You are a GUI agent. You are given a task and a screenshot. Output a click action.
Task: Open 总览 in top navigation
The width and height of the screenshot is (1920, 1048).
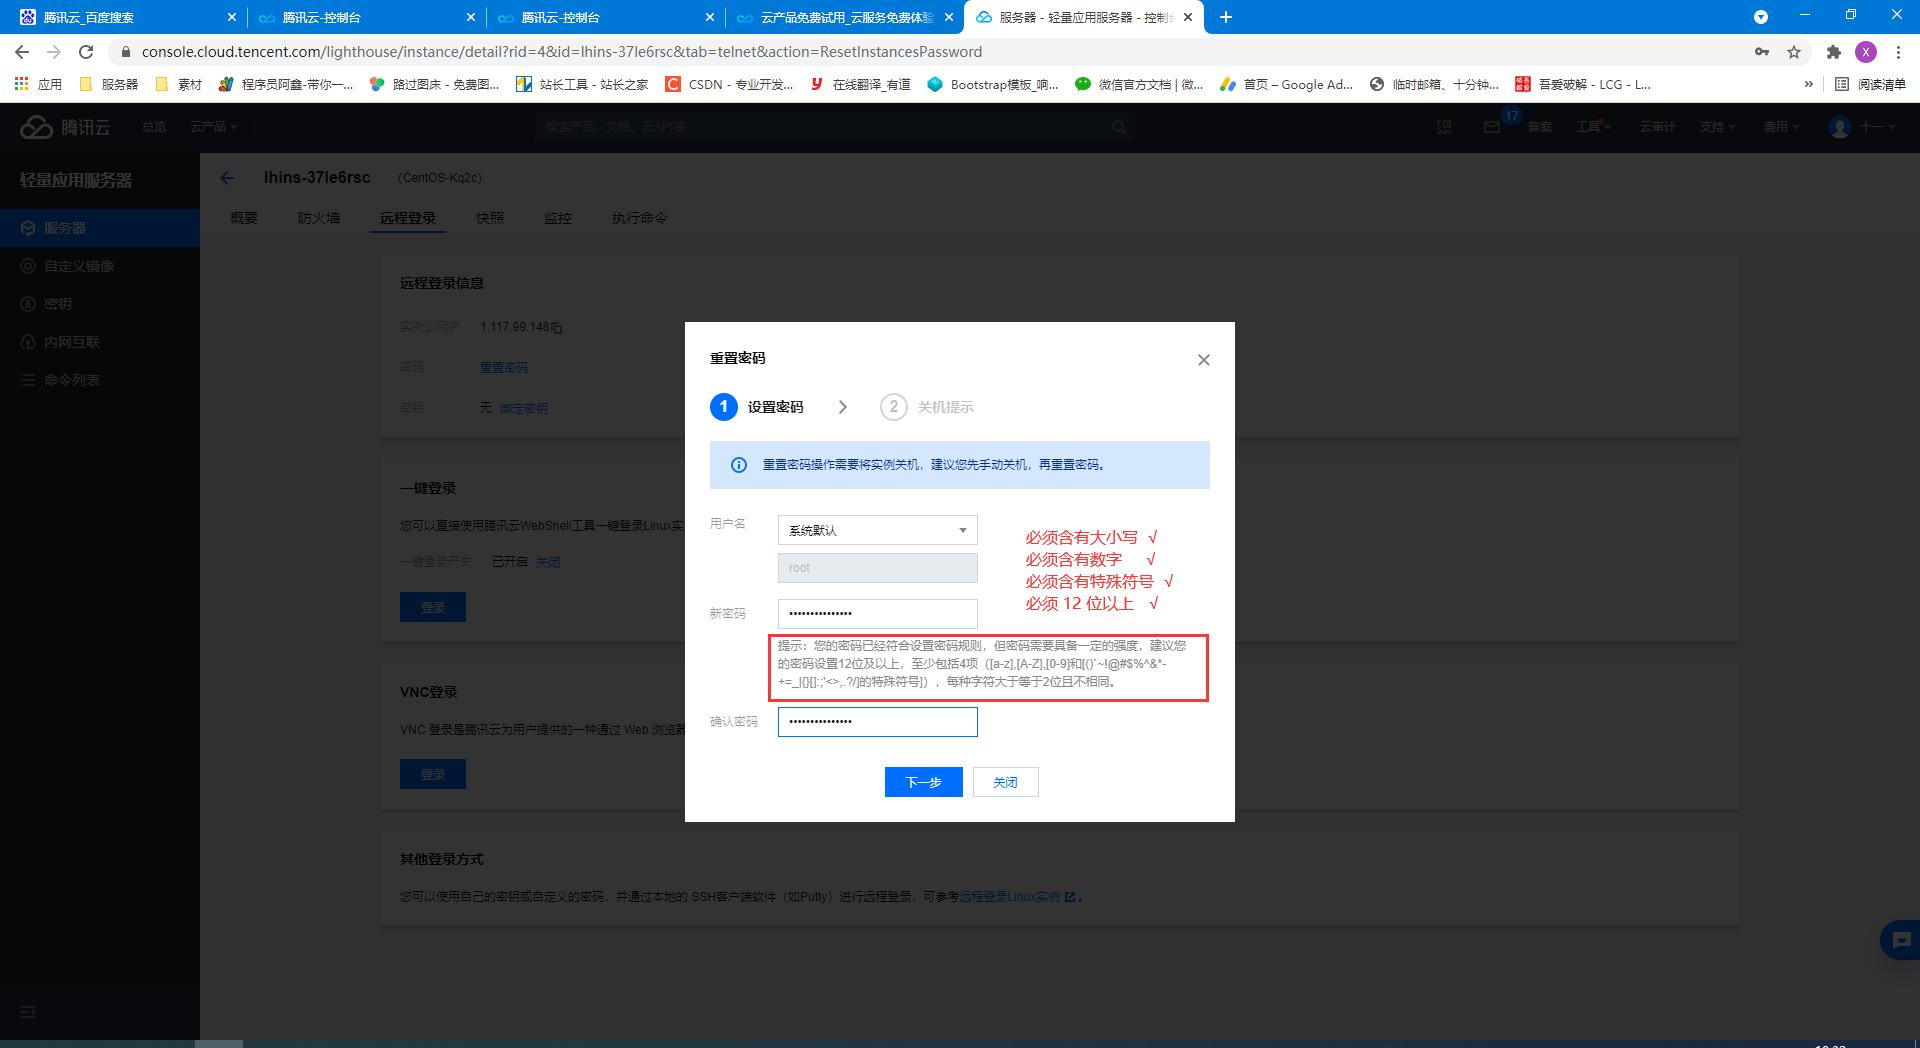tap(154, 127)
